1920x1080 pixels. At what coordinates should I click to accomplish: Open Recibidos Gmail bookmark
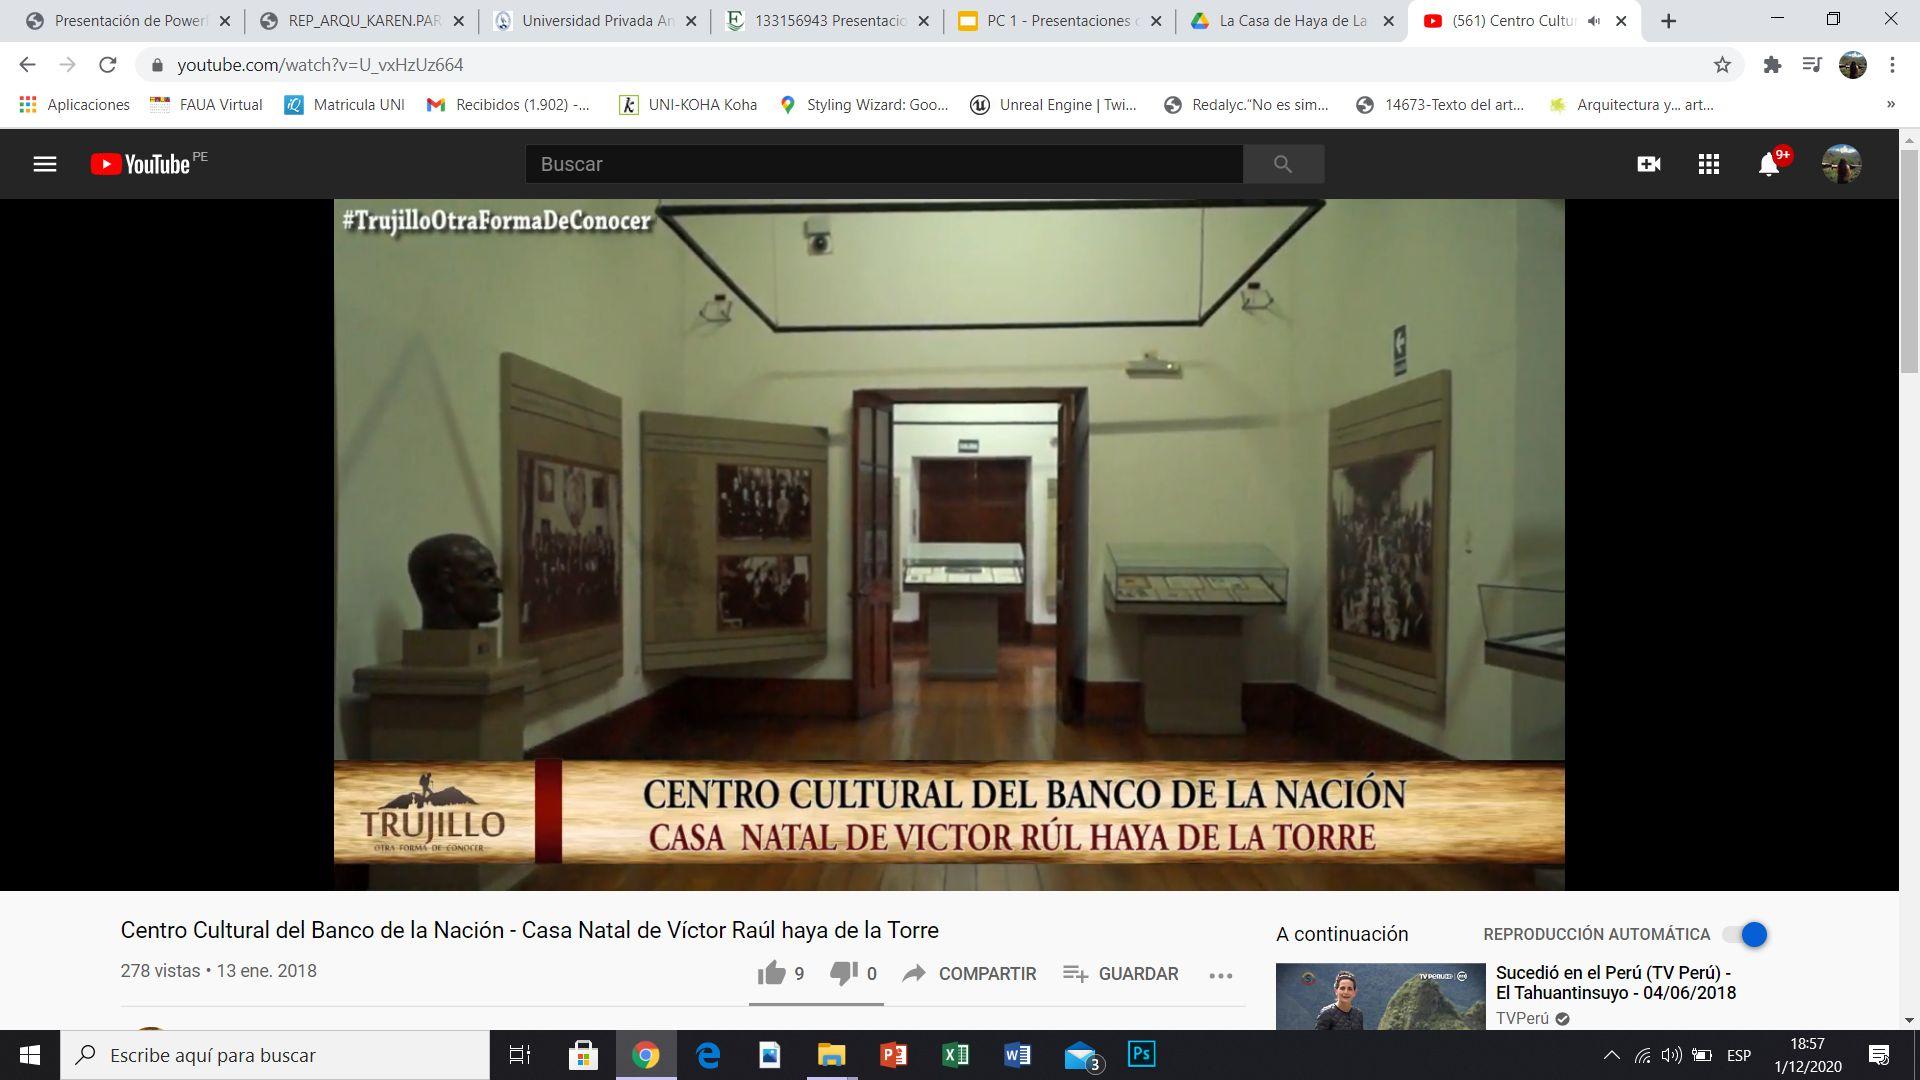[x=508, y=105]
